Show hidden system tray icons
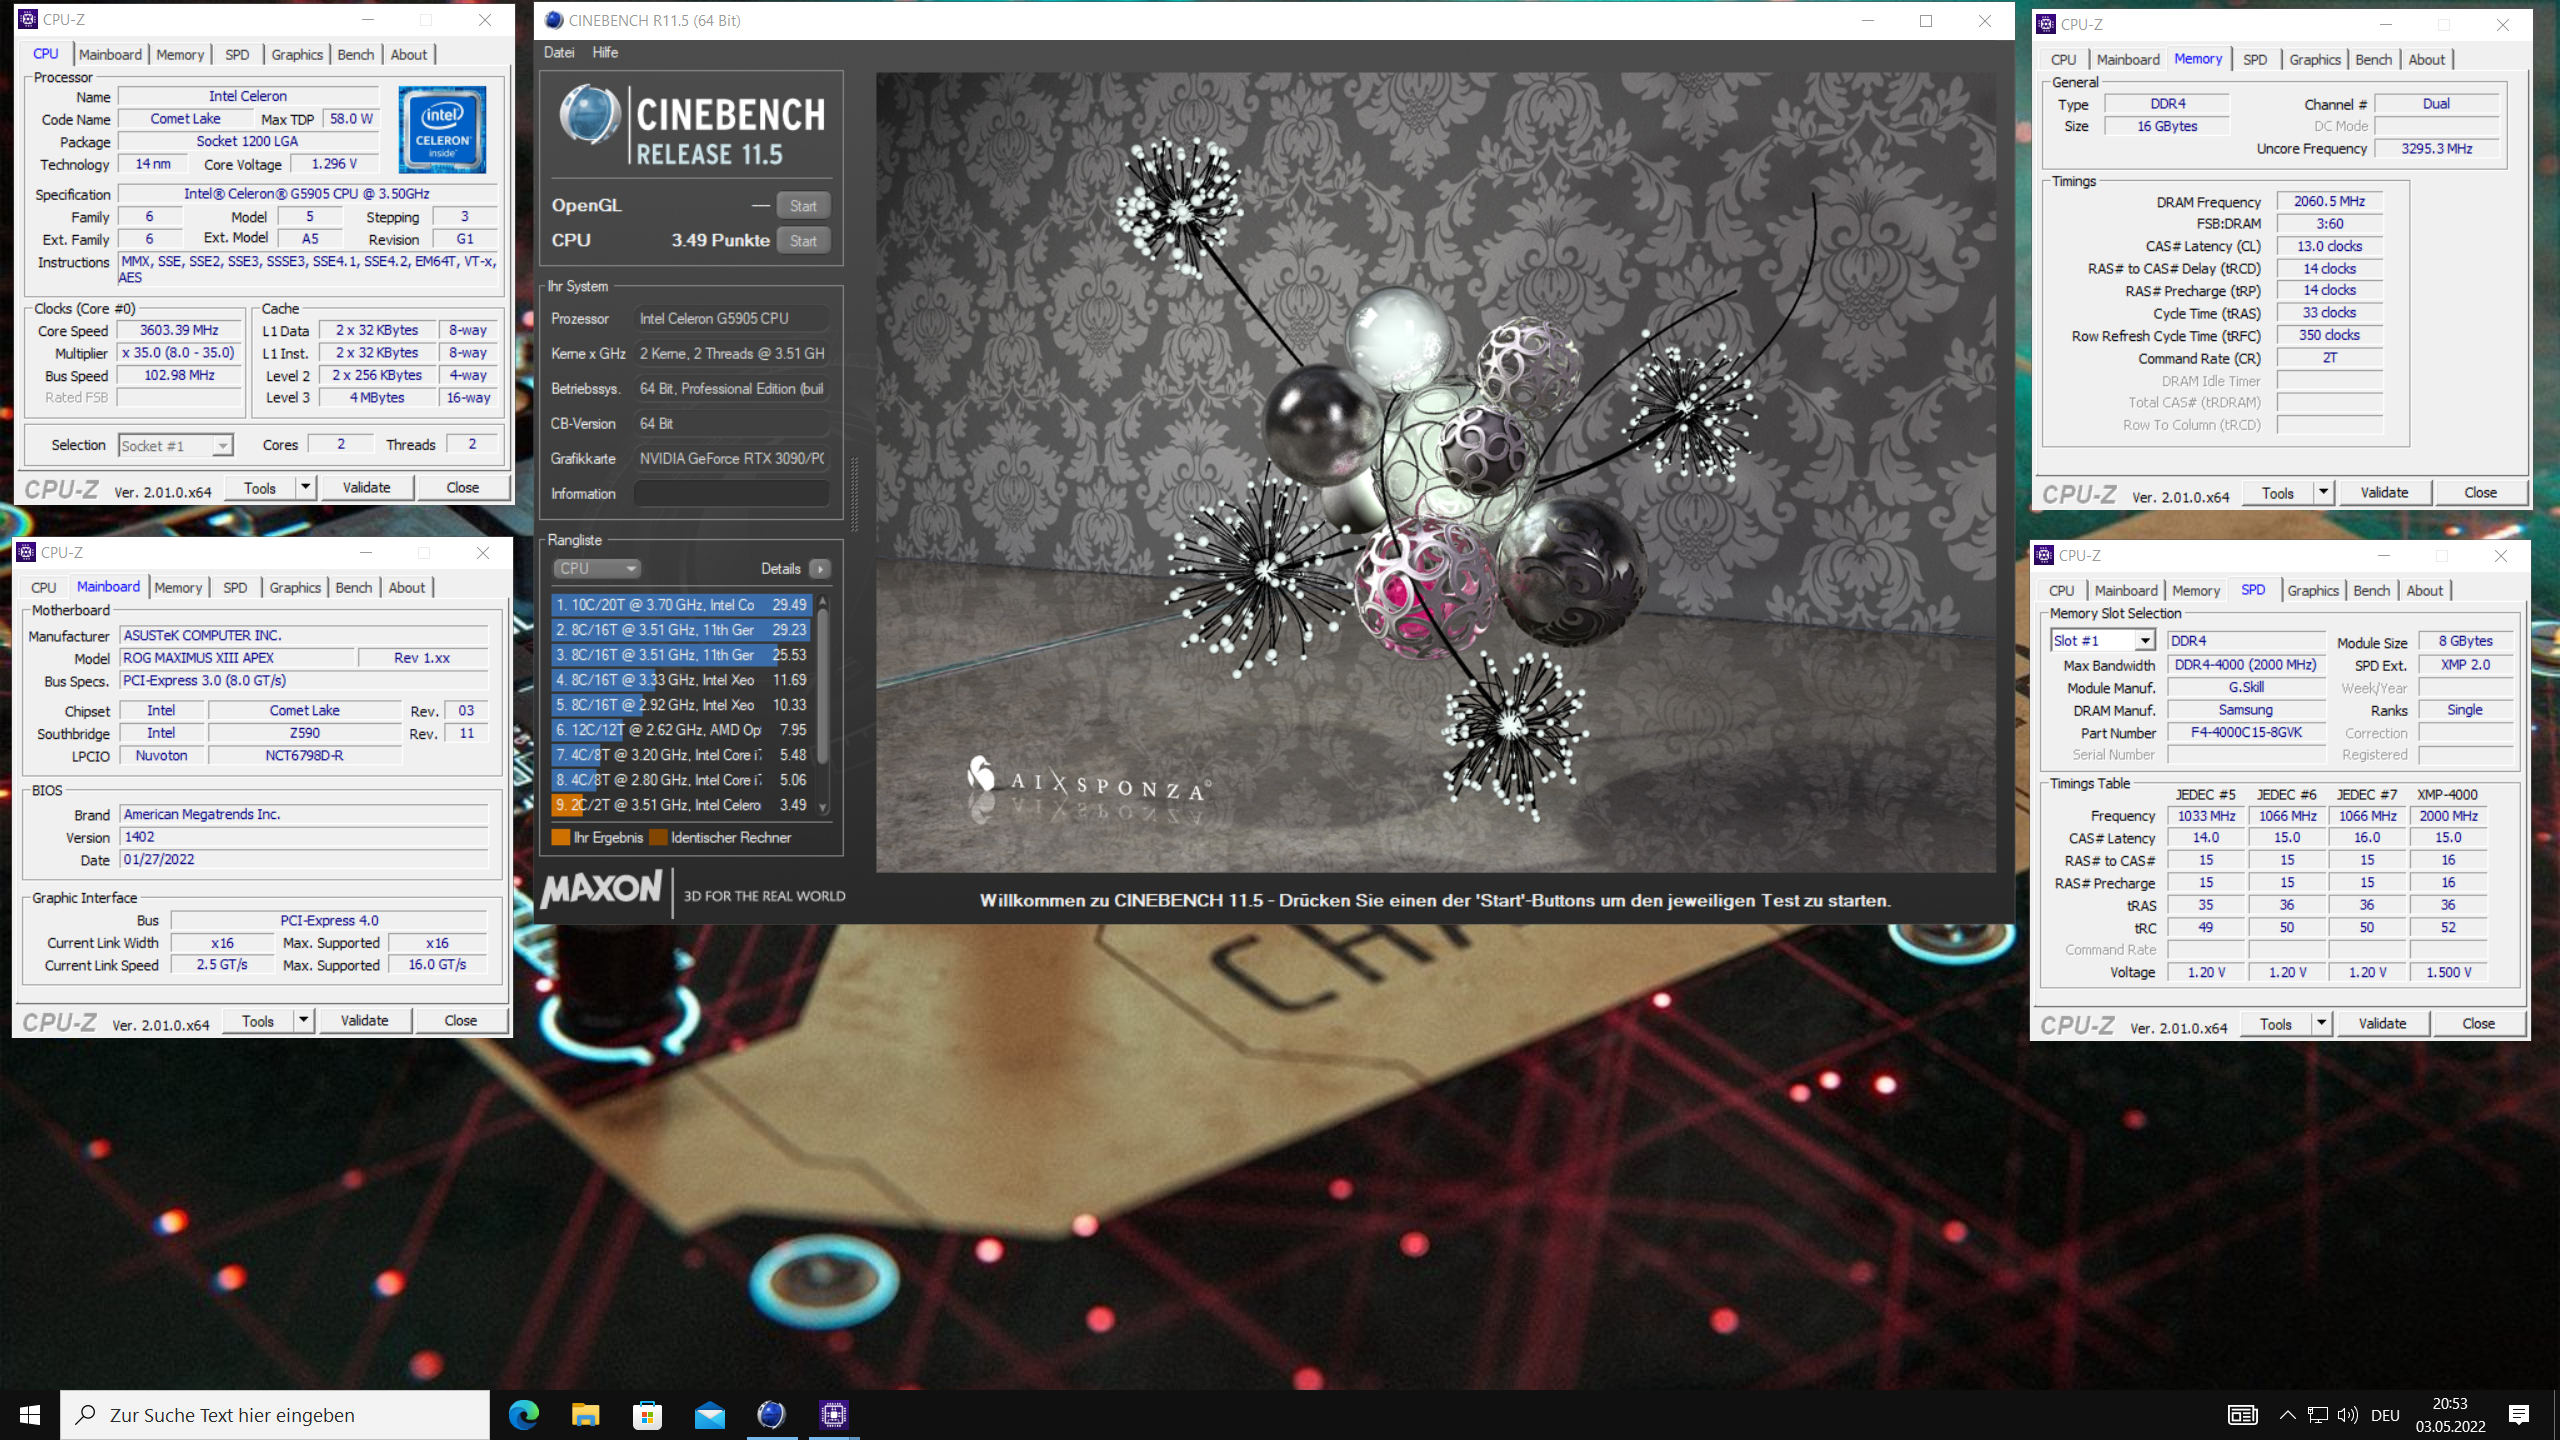The height and width of the screenshot is (1440, 2560). click(x=2287, y=1414)
